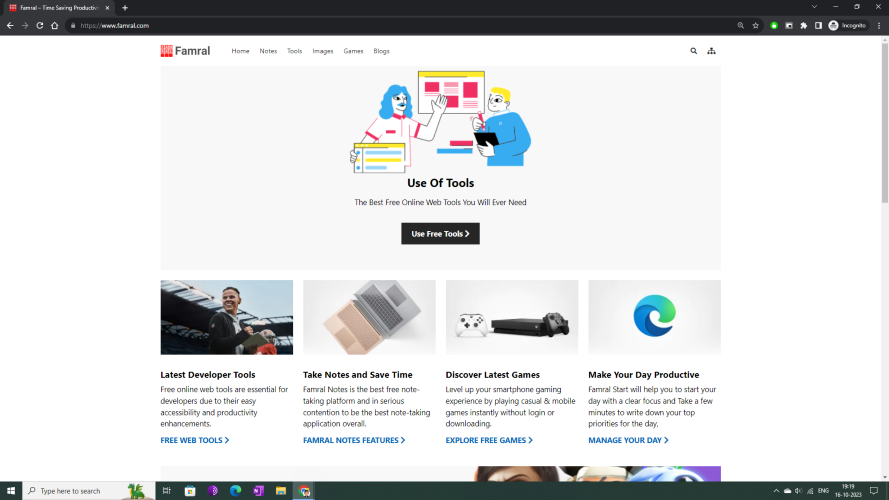Open the tab search dropdown arrow

coord(814,7)
